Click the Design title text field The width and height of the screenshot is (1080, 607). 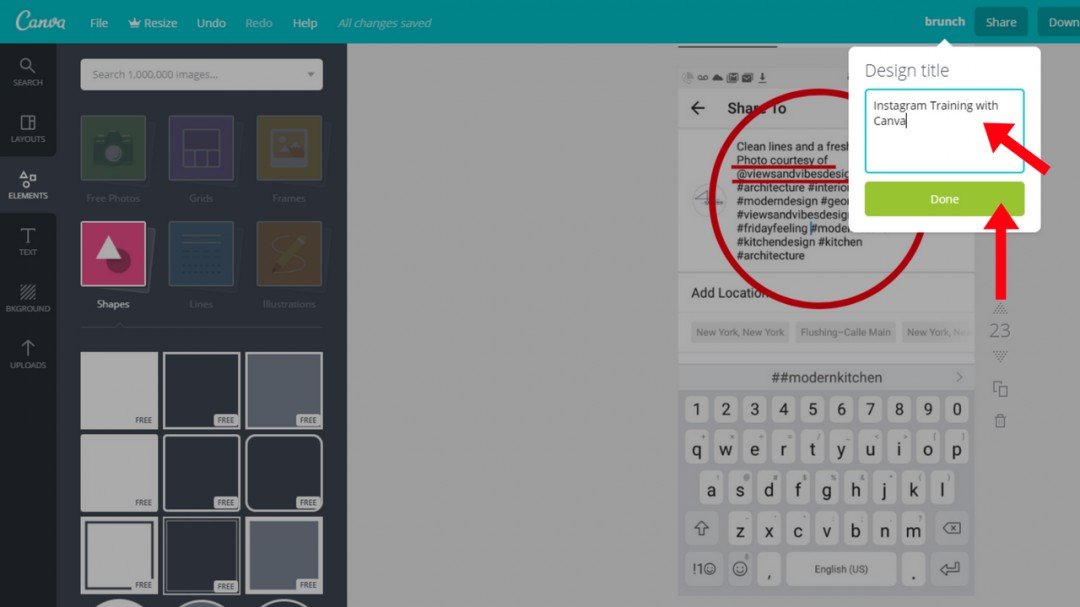(x=944, y=131)
